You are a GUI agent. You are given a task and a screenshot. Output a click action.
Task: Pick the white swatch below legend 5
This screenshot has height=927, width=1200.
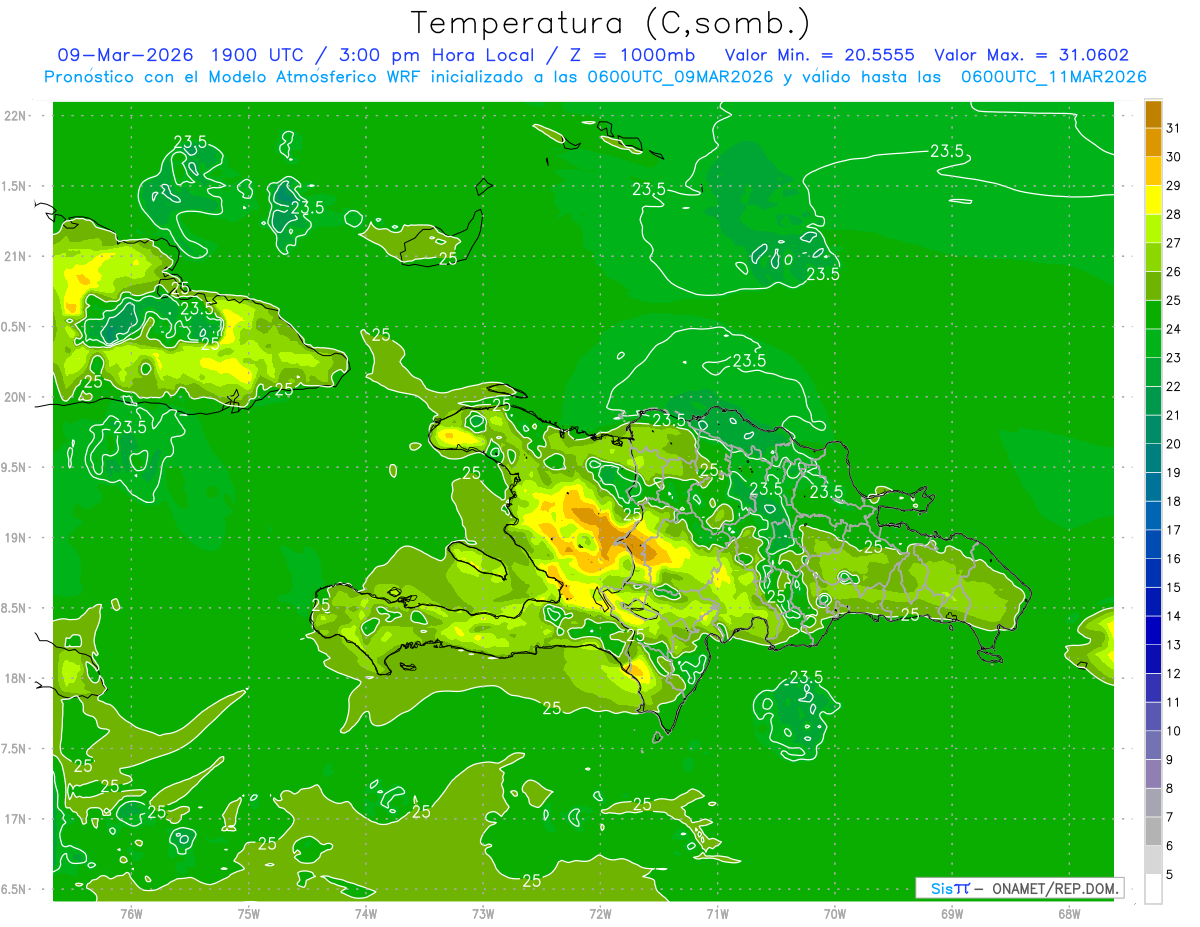click(1153, 889)
